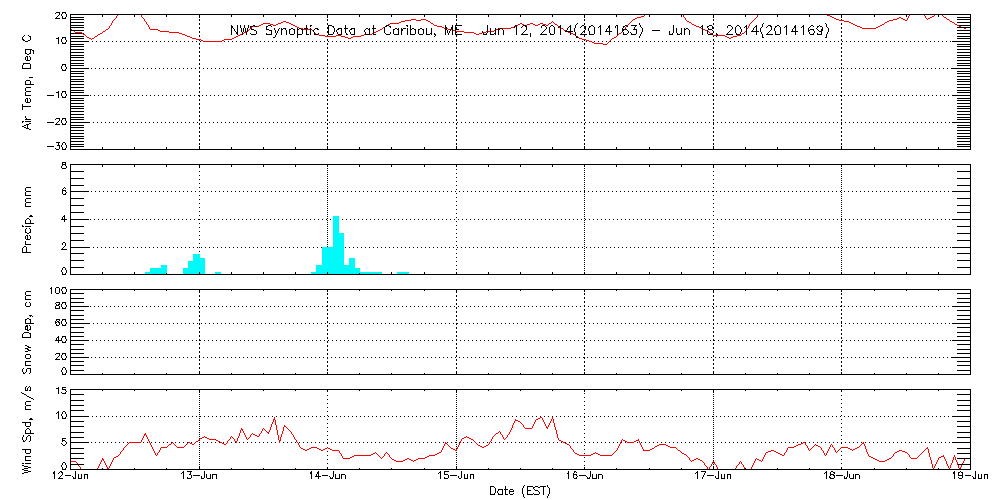The image size is (1000, 500).
Task: Click the 8 tick on the precipitation axis
Action: (62, 166)
